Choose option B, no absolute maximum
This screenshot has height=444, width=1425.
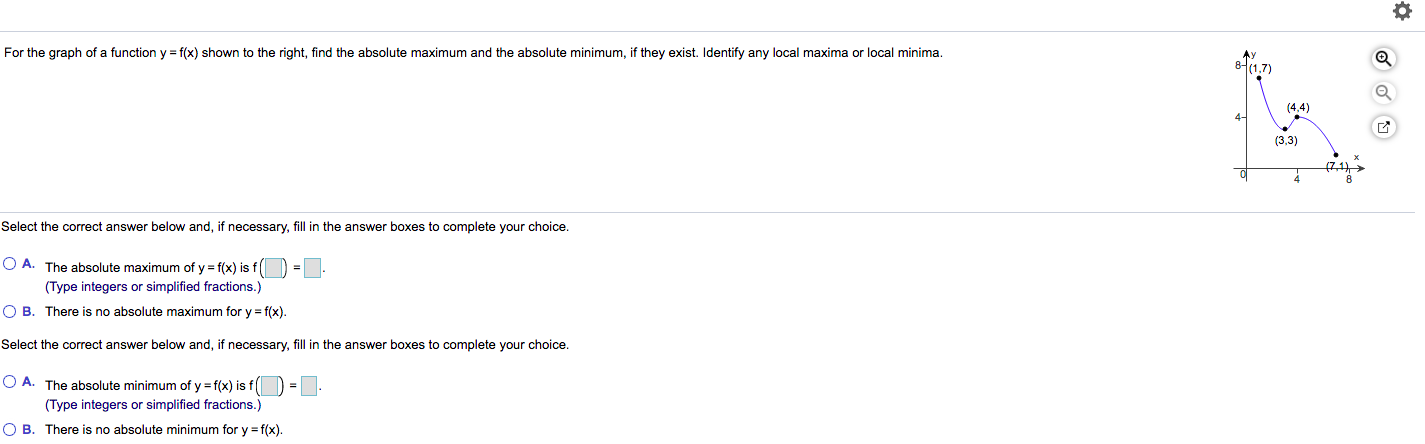pos(10,311)
